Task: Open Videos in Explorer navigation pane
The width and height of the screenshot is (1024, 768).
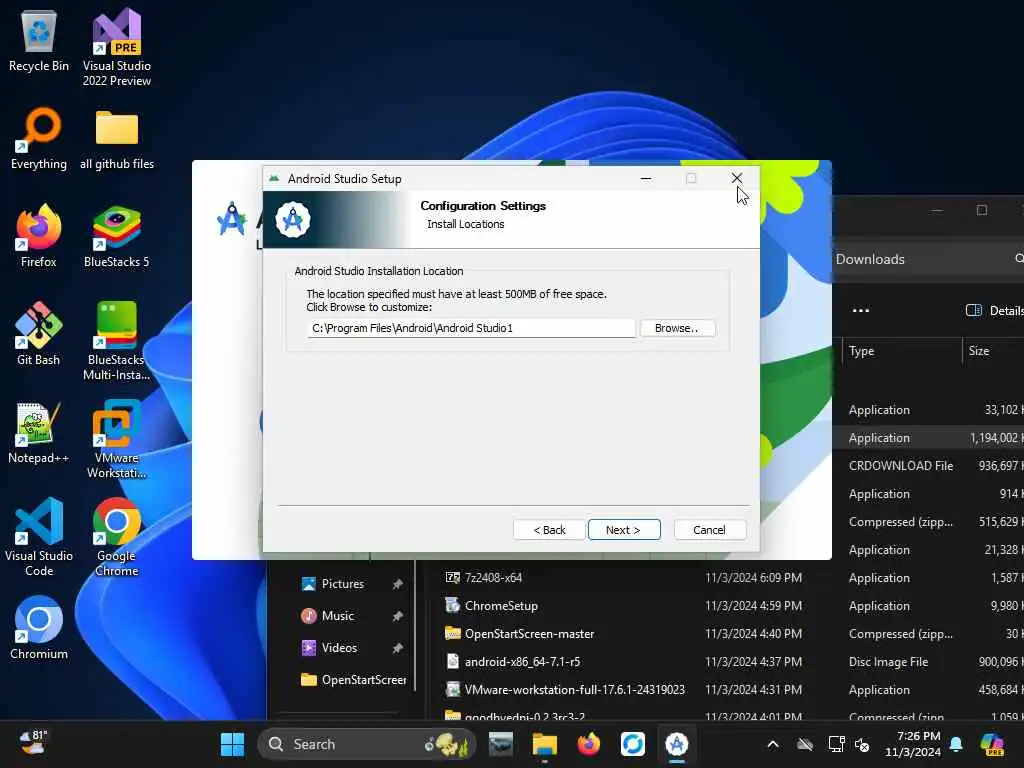Action: pos(339,648)
